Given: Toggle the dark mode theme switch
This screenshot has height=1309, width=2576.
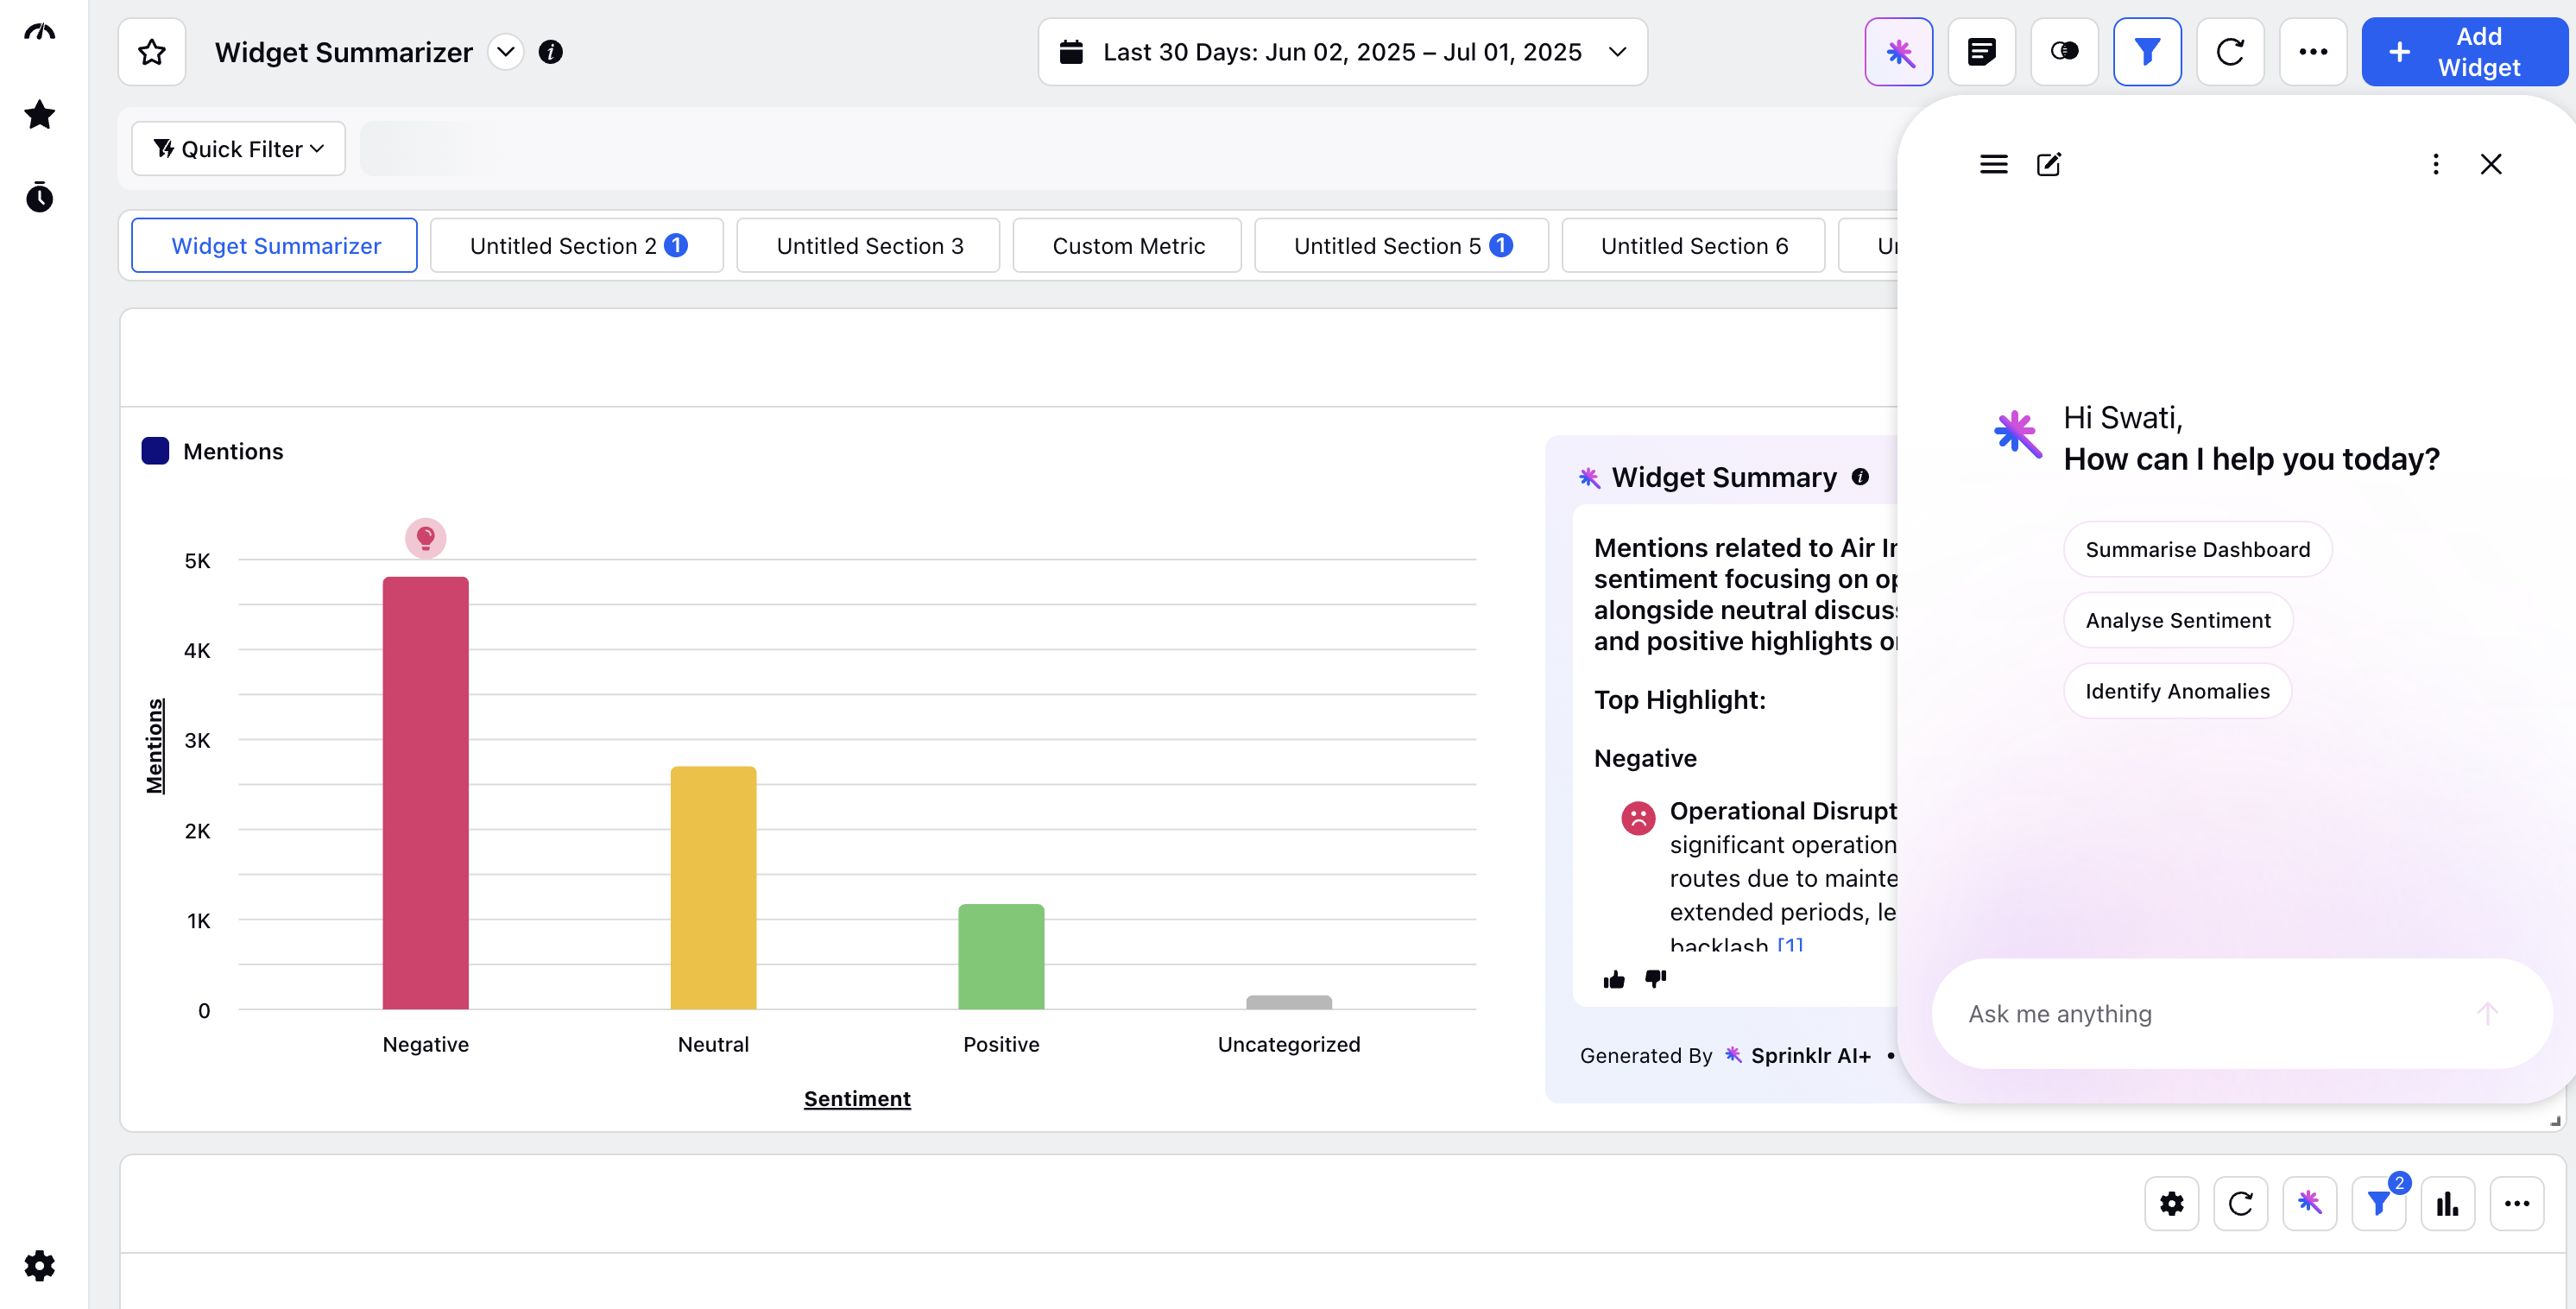Looking at the screenshot, I should point(2064,52).
